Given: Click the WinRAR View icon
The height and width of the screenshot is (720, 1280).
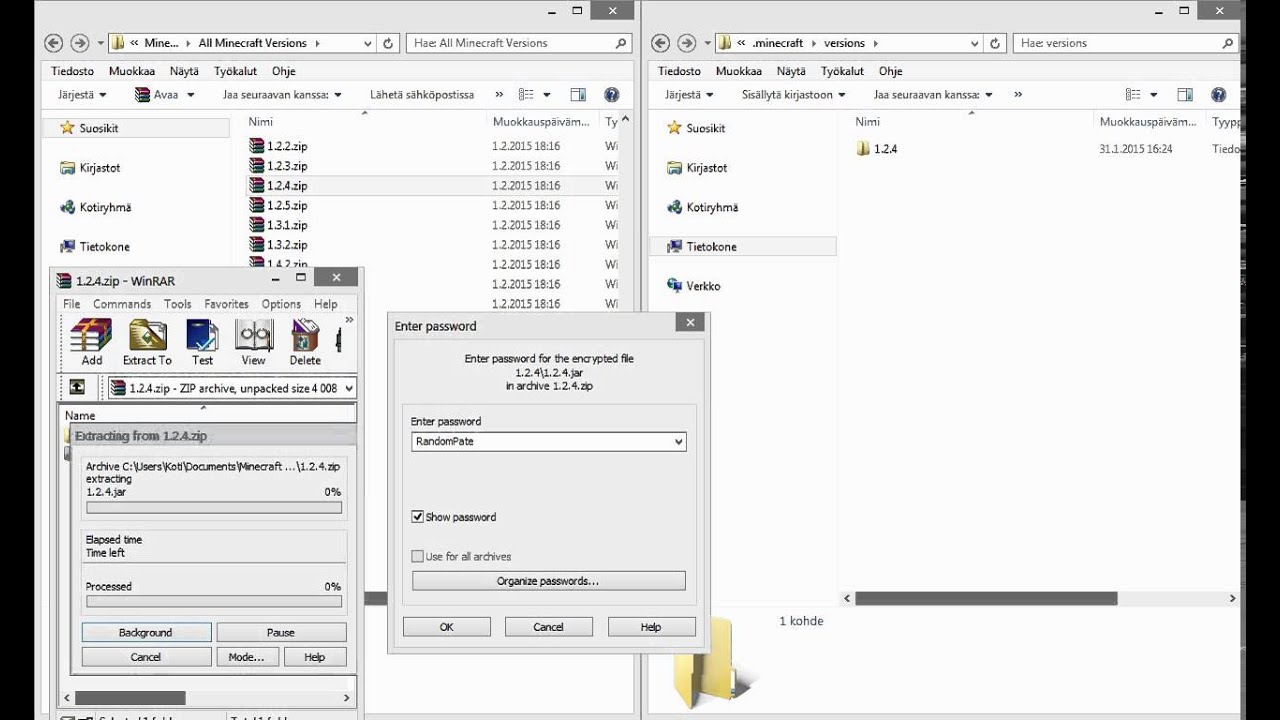Looking at the screenshot, I should (254, 342).
